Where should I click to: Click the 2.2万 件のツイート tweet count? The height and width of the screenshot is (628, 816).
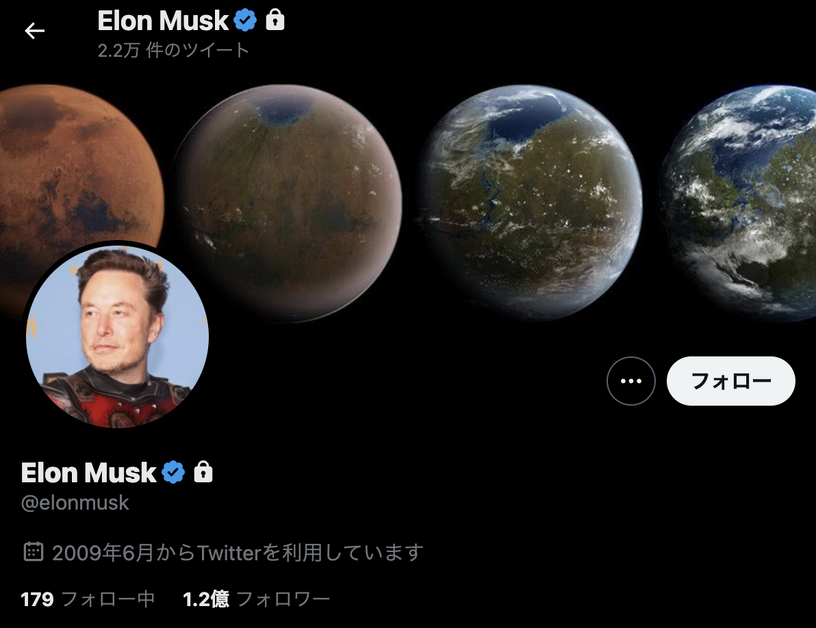click(173, 50)
